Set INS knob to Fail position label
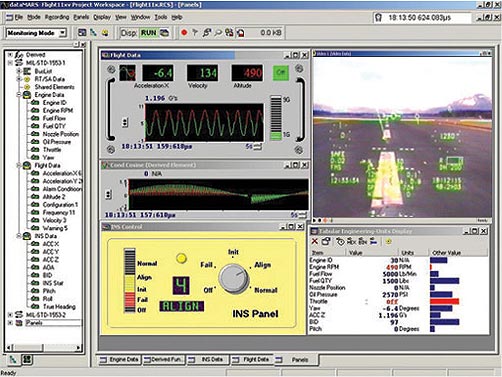 (206, 265)
